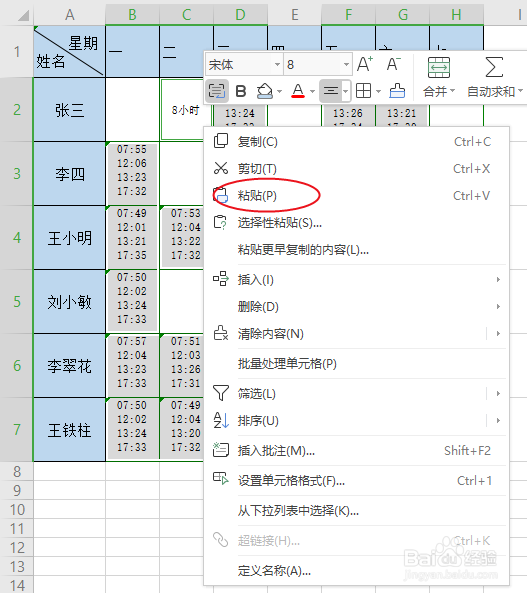This screenshot has height=593, width=527.
Task: Click the Filter funnel icon
Action: (221, 393)
